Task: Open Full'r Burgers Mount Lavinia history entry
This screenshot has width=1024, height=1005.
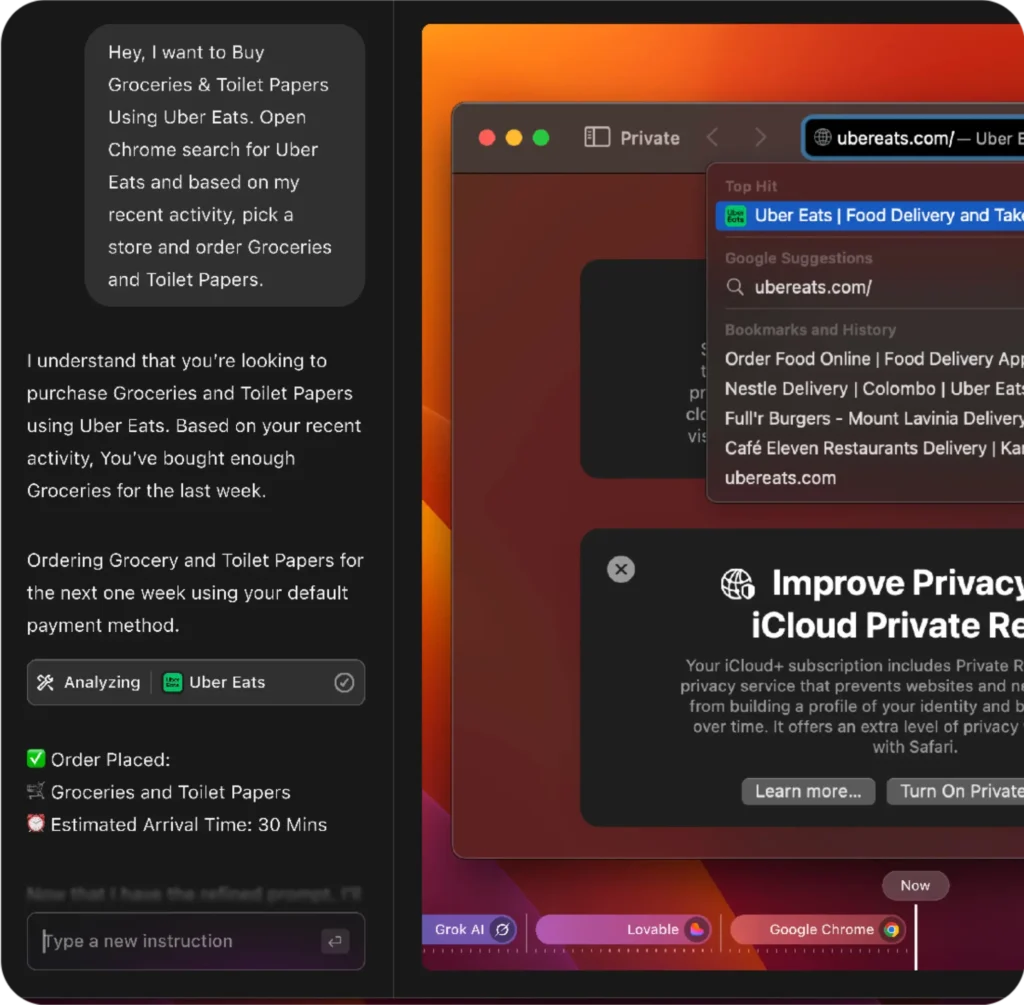Action: tap(874, 419)
